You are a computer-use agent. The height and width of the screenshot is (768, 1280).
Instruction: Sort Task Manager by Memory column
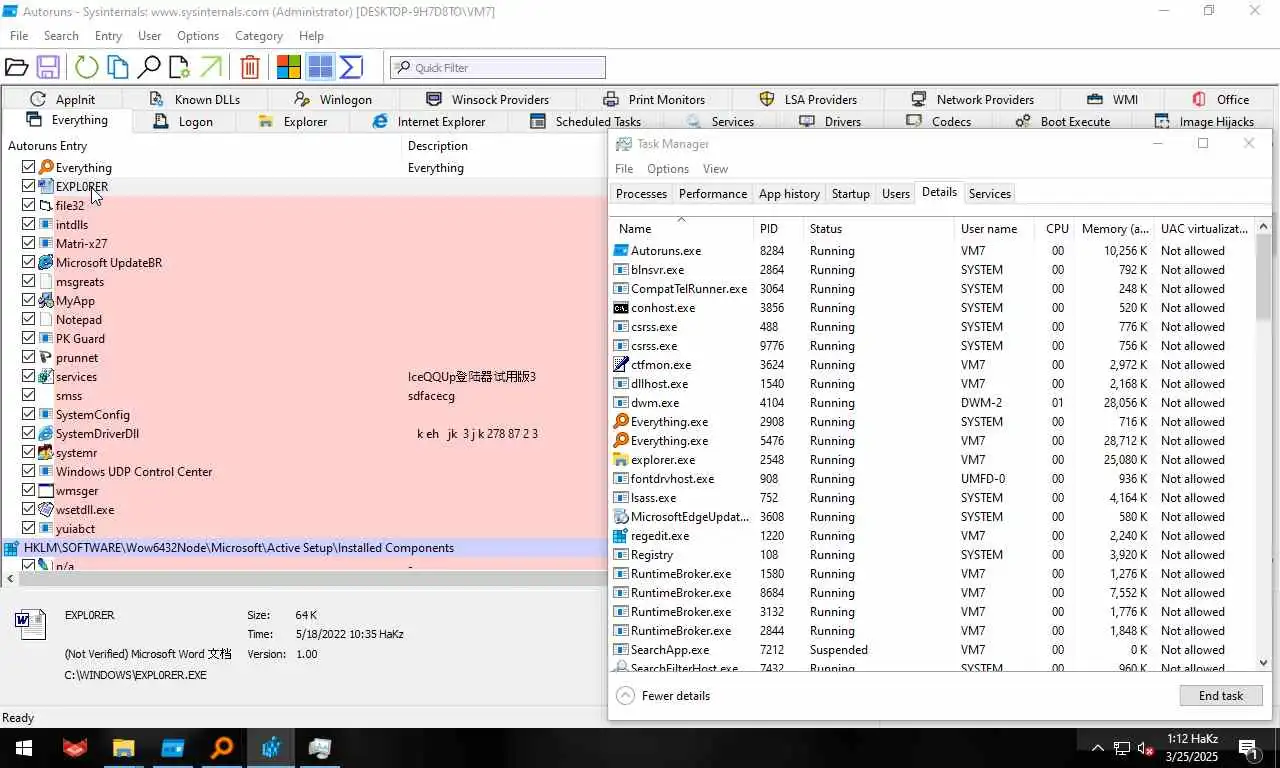point(1113,228)
